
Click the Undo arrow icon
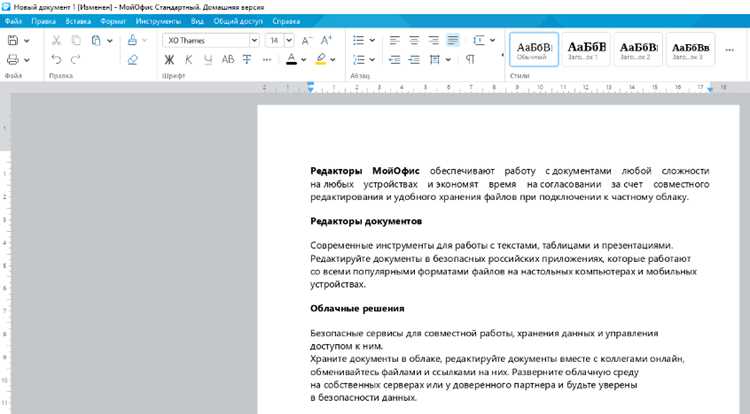click(x=56, y=60)
